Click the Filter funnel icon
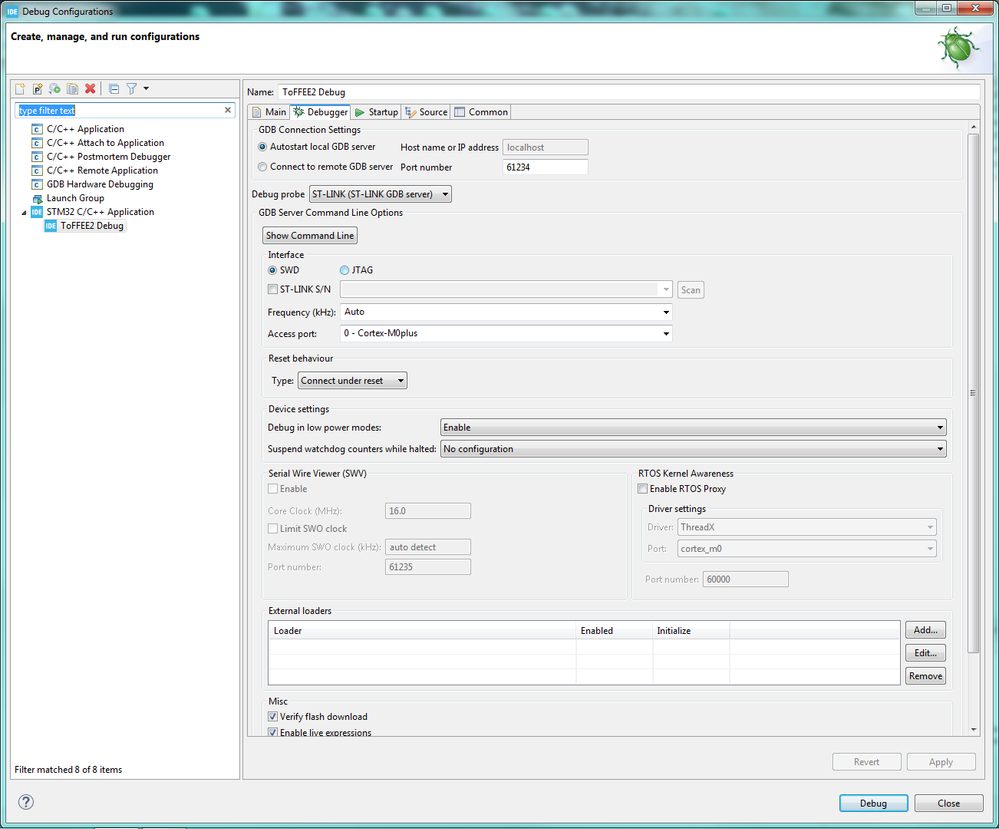The width and height of the screenshot is (999, 829). (131, 89)
